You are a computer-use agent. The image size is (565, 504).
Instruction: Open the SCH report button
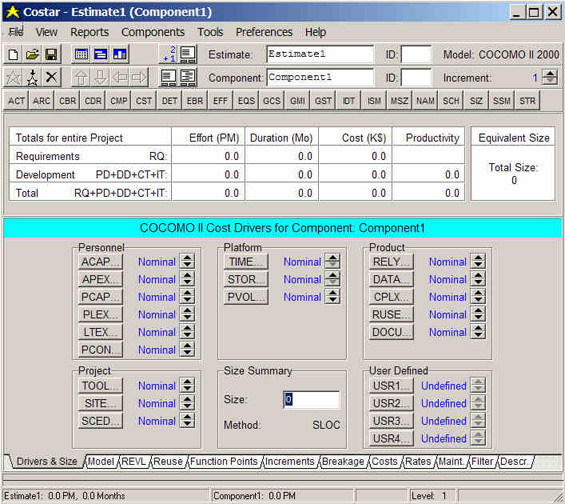click(451, 101)
